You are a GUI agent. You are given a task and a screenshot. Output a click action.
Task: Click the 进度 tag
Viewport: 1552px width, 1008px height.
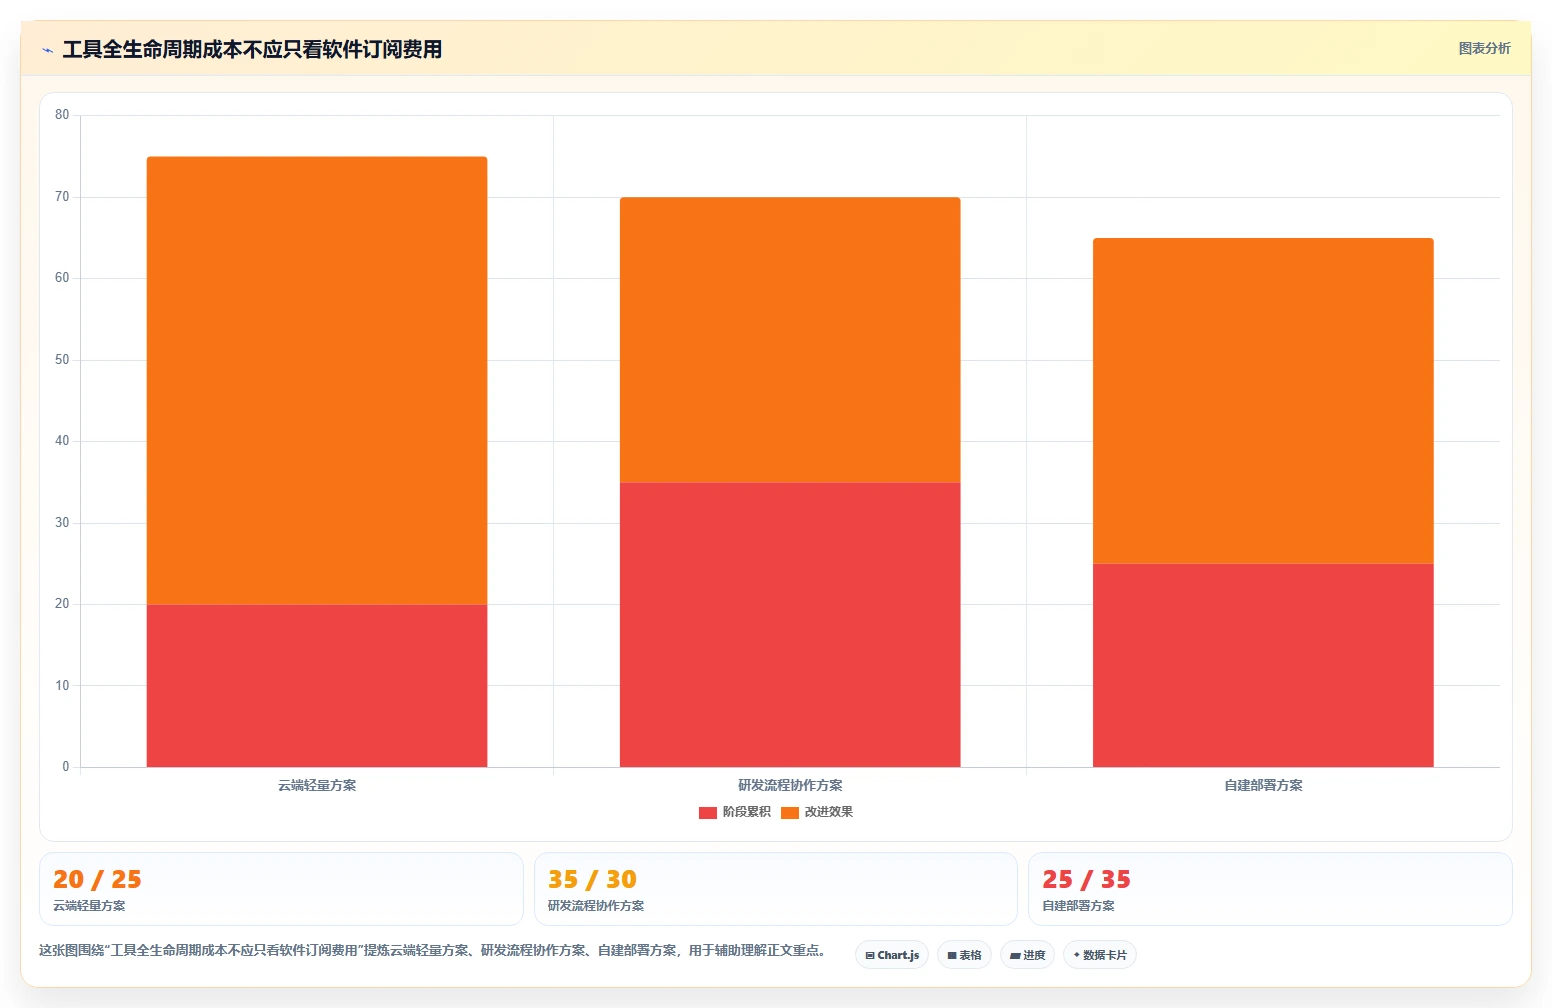(1027, 955)
